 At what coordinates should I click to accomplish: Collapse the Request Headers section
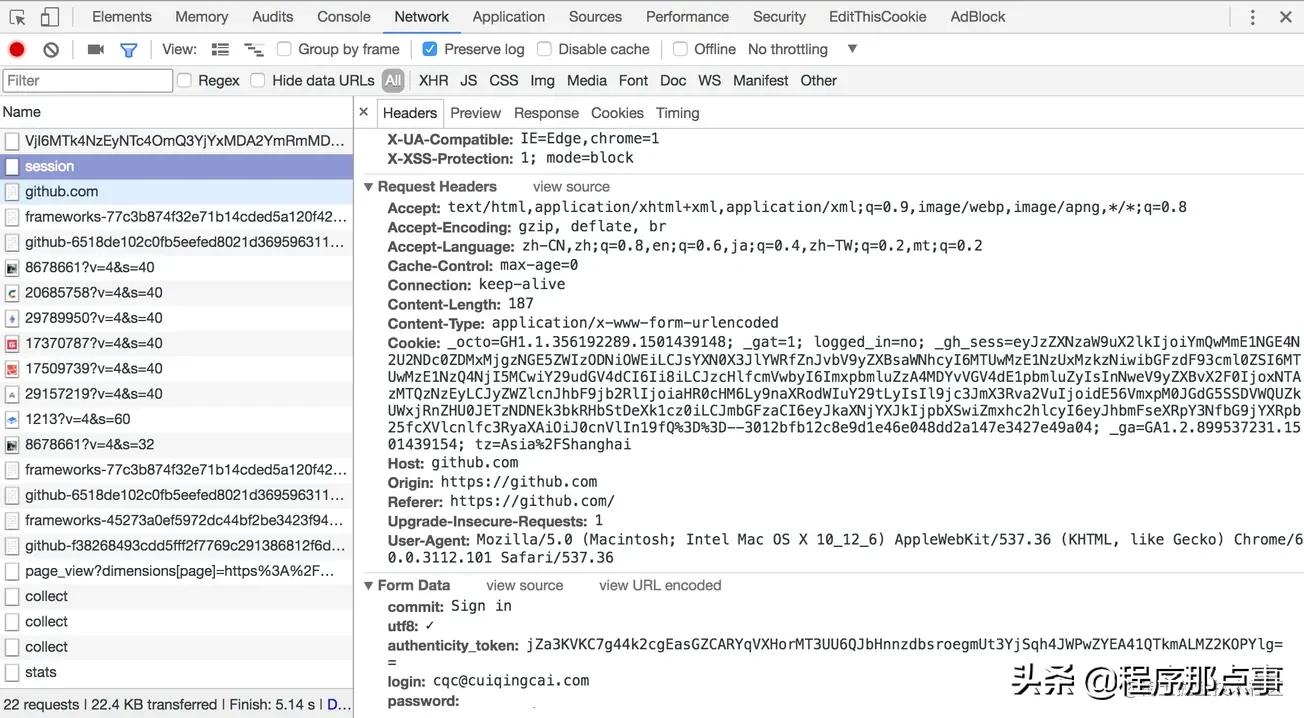click(x=368, y=186)
